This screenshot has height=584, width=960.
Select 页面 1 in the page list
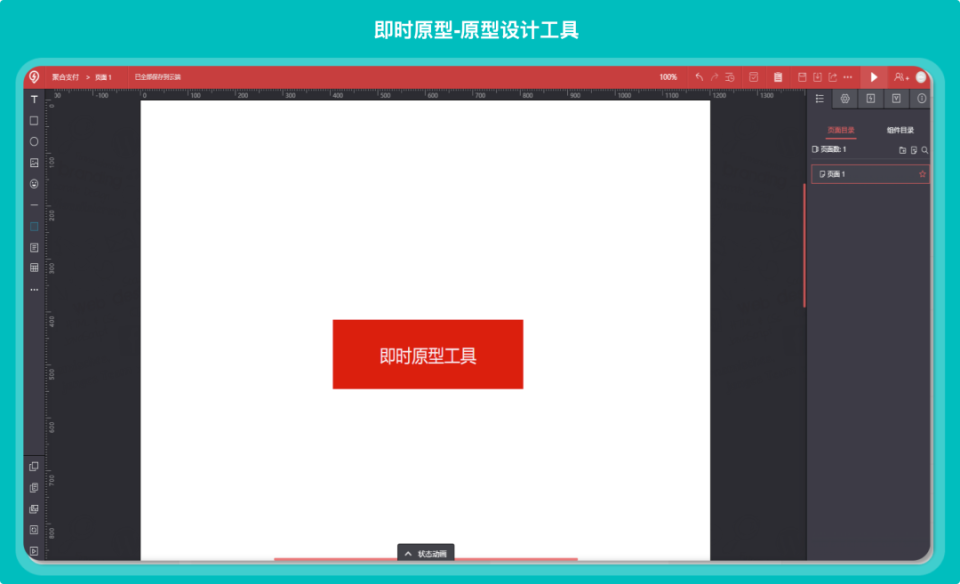(x=871, y=174)
